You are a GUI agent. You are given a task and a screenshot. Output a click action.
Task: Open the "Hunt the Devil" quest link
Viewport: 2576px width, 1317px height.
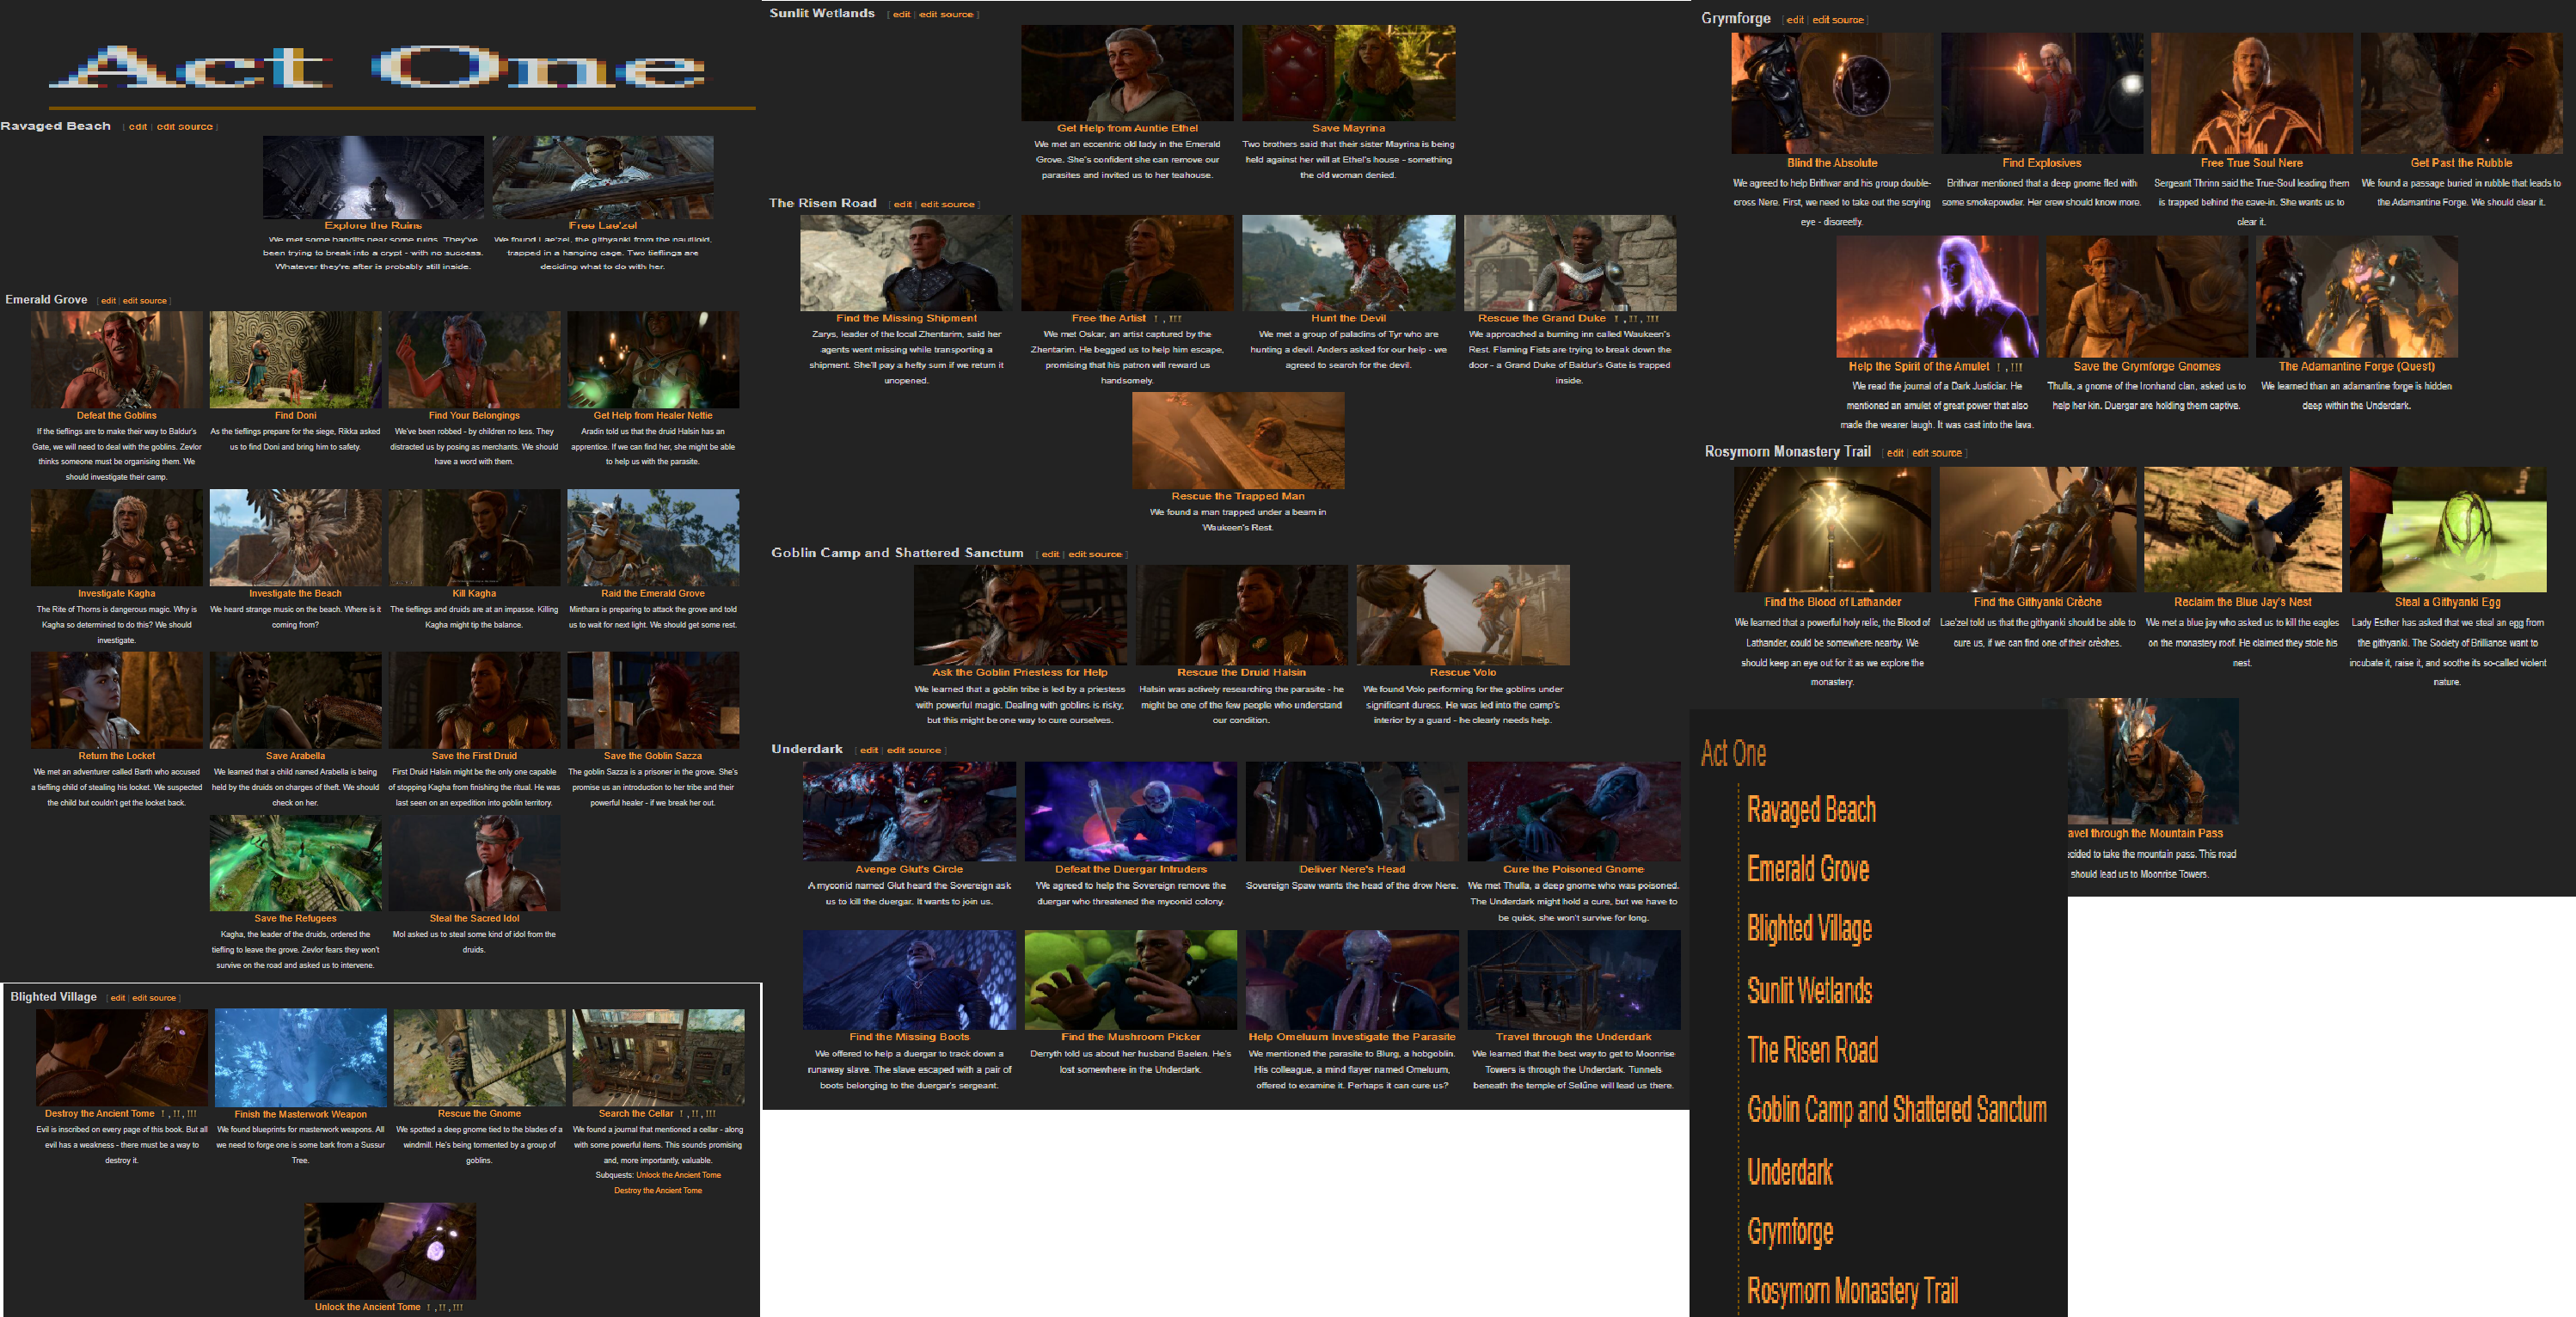click(x=1348, y=318)
